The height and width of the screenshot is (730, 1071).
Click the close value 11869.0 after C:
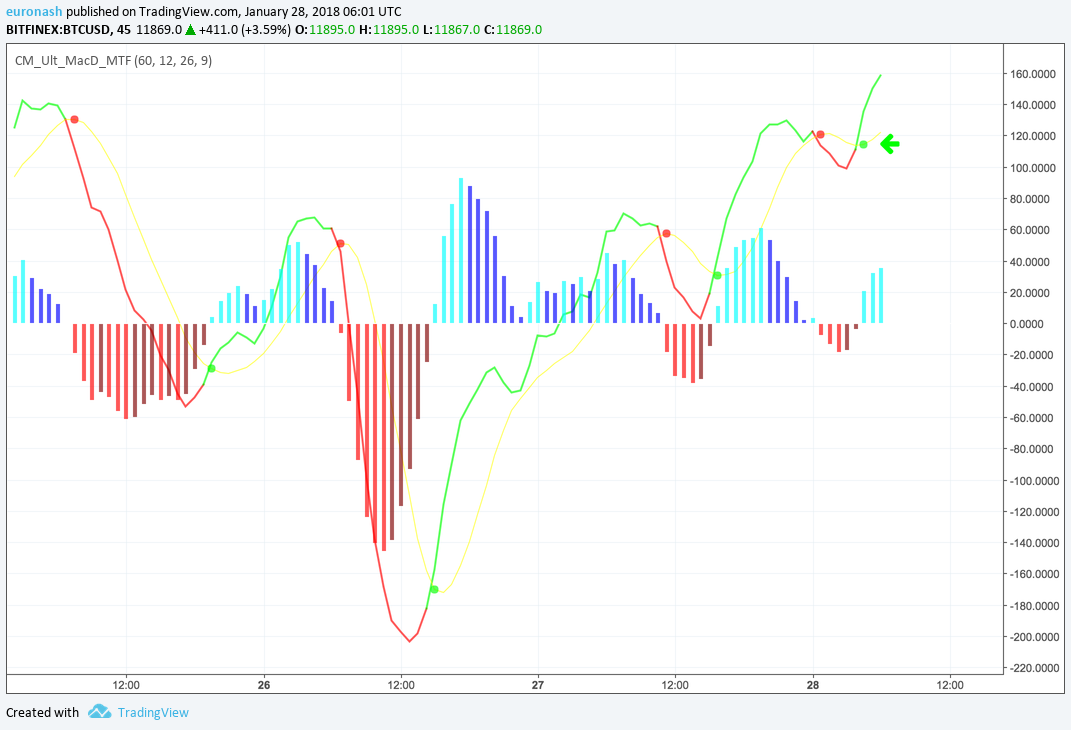[519, 29]
